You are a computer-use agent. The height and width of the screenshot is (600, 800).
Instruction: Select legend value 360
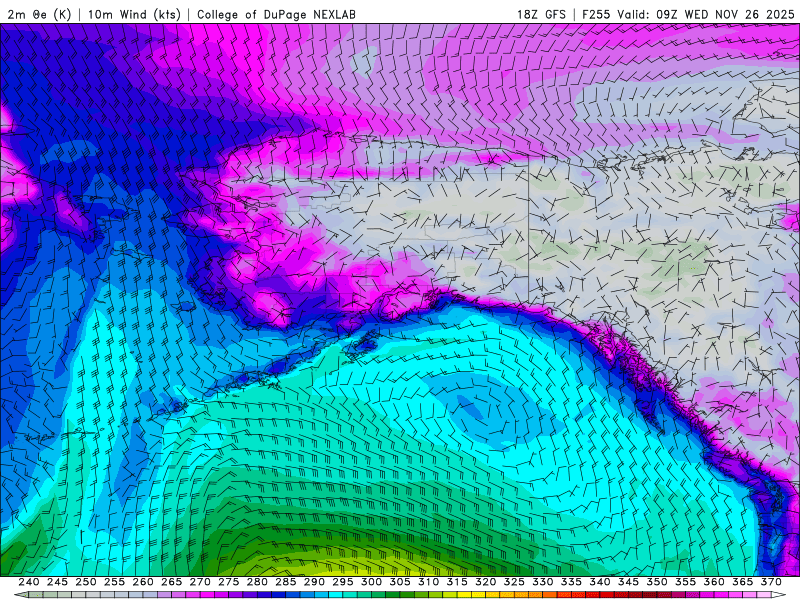[714, 582]
